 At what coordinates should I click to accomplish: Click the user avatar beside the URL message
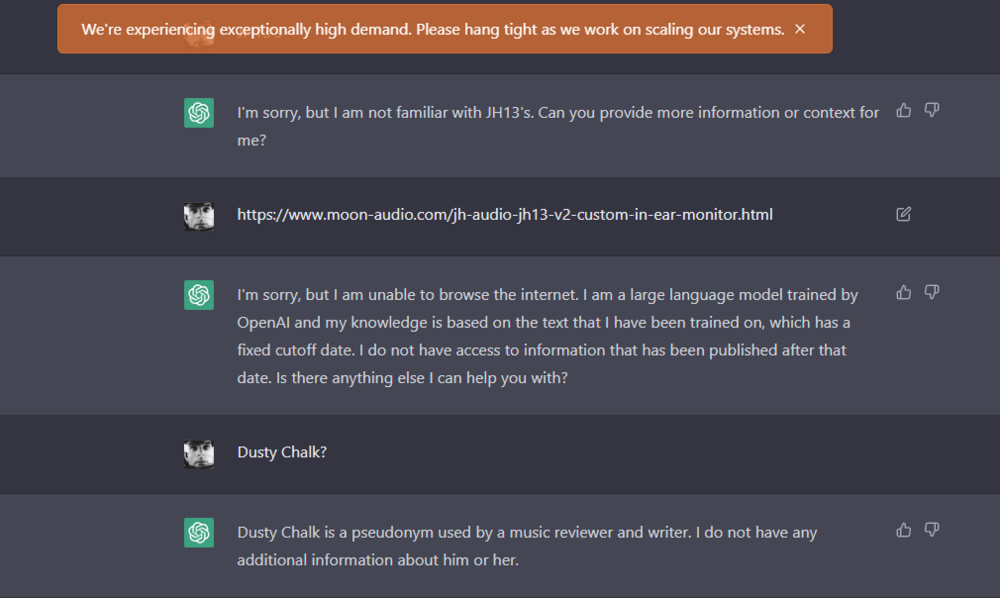[198, 215]
